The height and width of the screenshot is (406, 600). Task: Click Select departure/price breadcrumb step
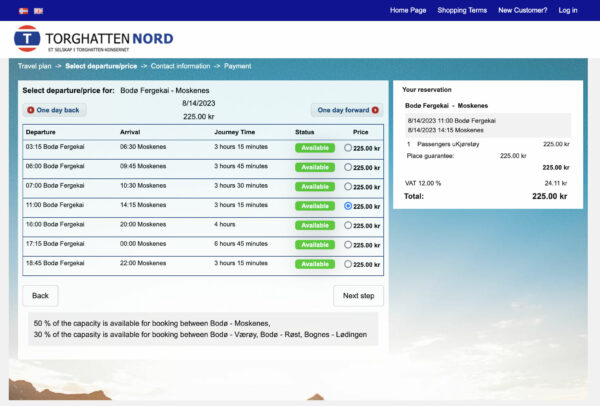click(101, 66)
